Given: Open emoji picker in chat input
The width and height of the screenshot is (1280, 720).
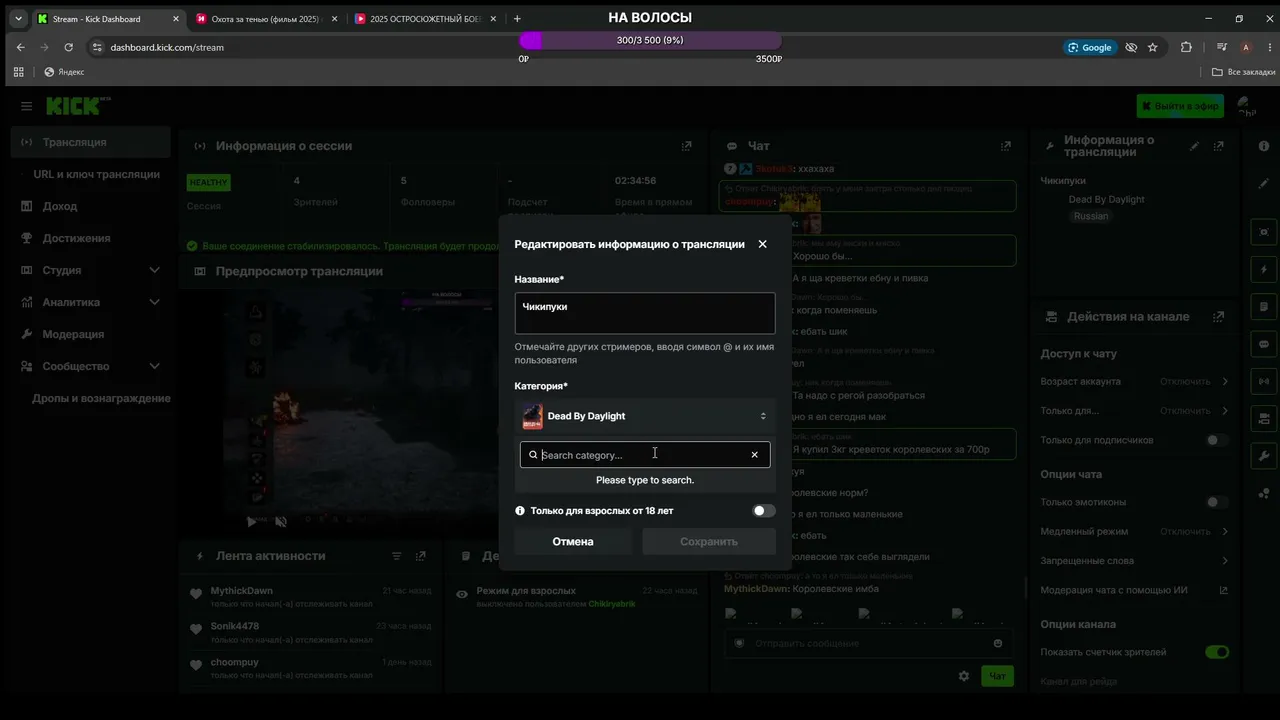Looking at the screenshot, I should (x=998, y=643).
